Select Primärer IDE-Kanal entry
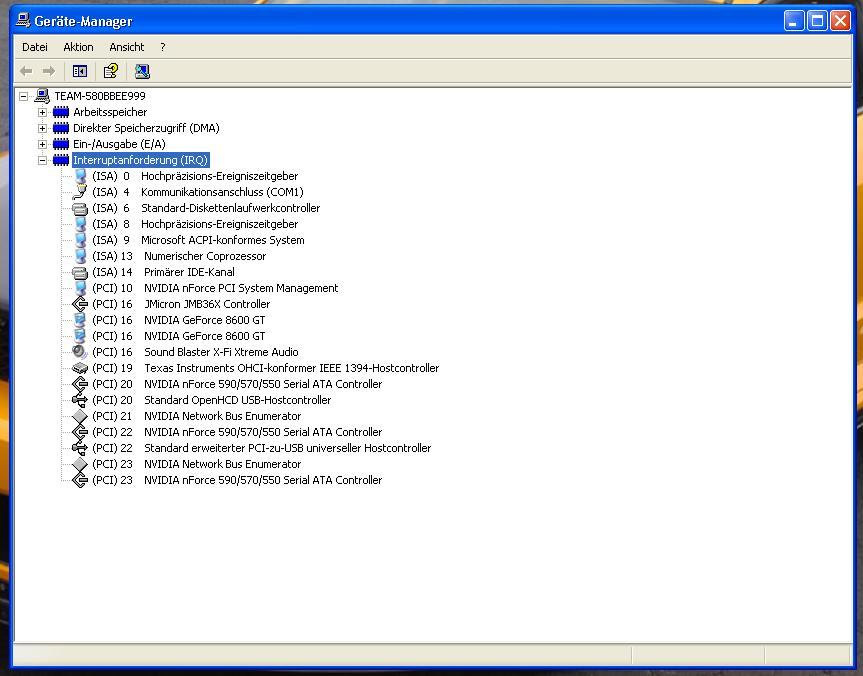863x676 pixels. click(x=163, y=272)
